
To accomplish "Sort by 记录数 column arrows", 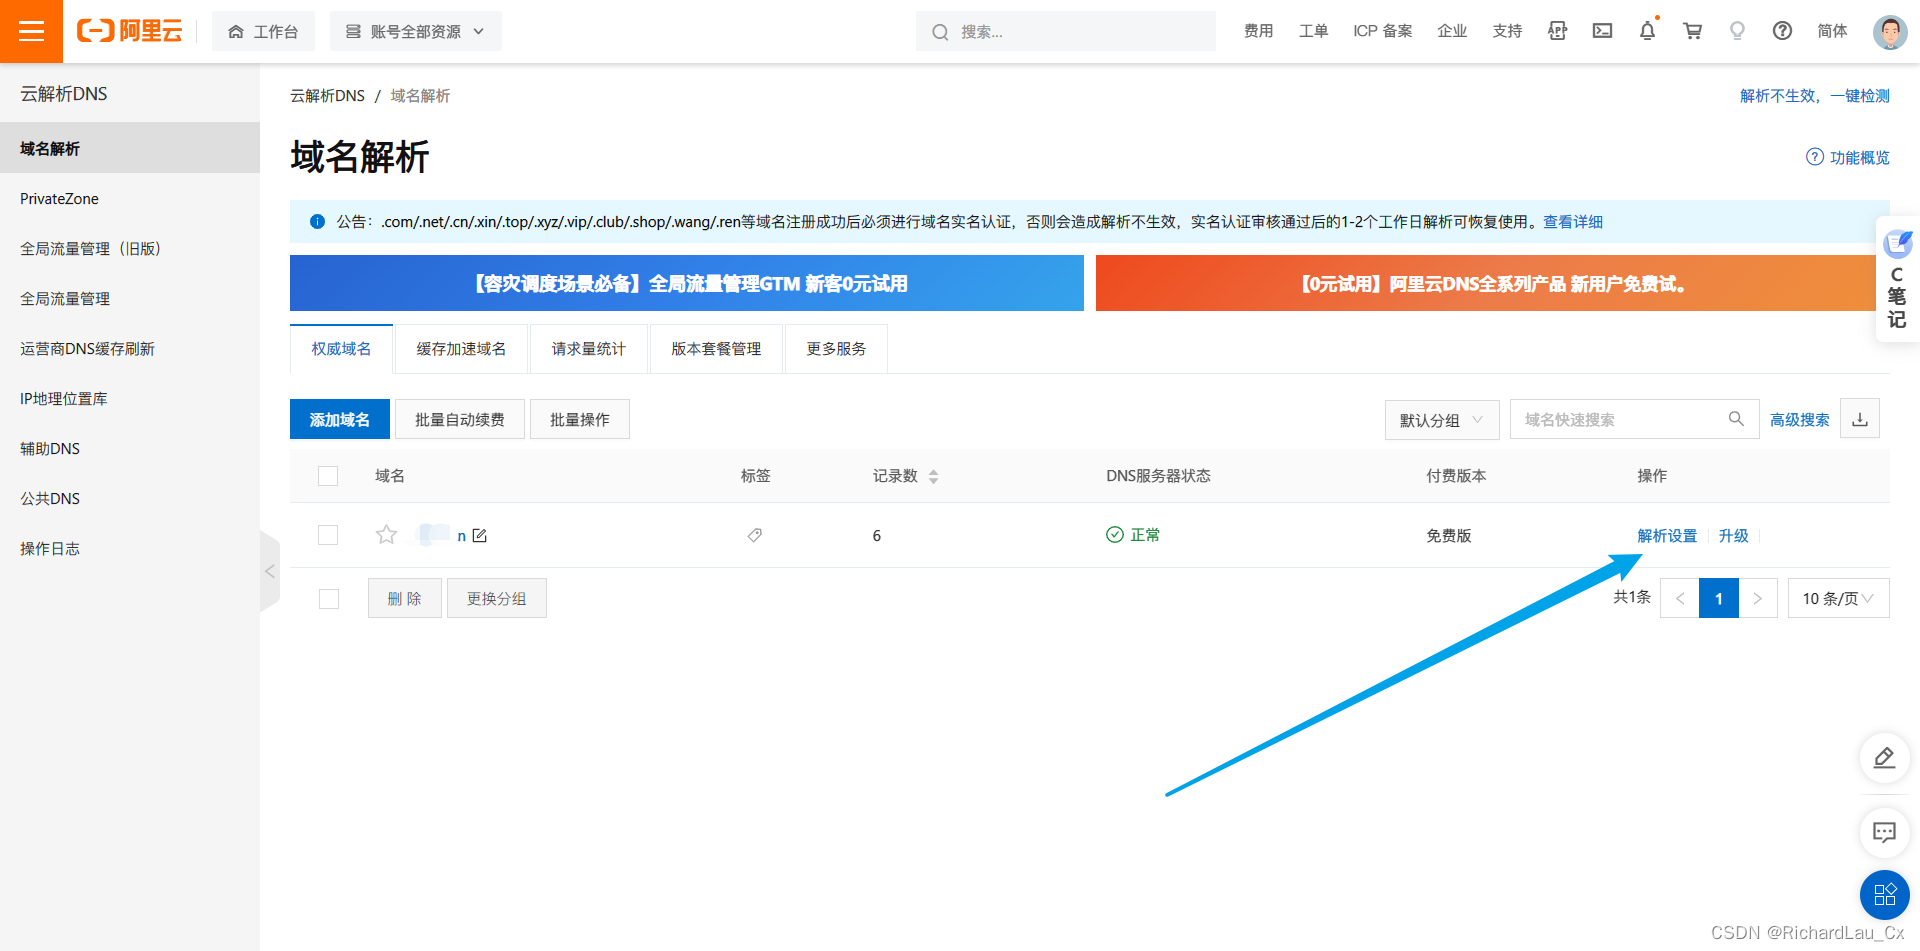I will pos(933,476).
